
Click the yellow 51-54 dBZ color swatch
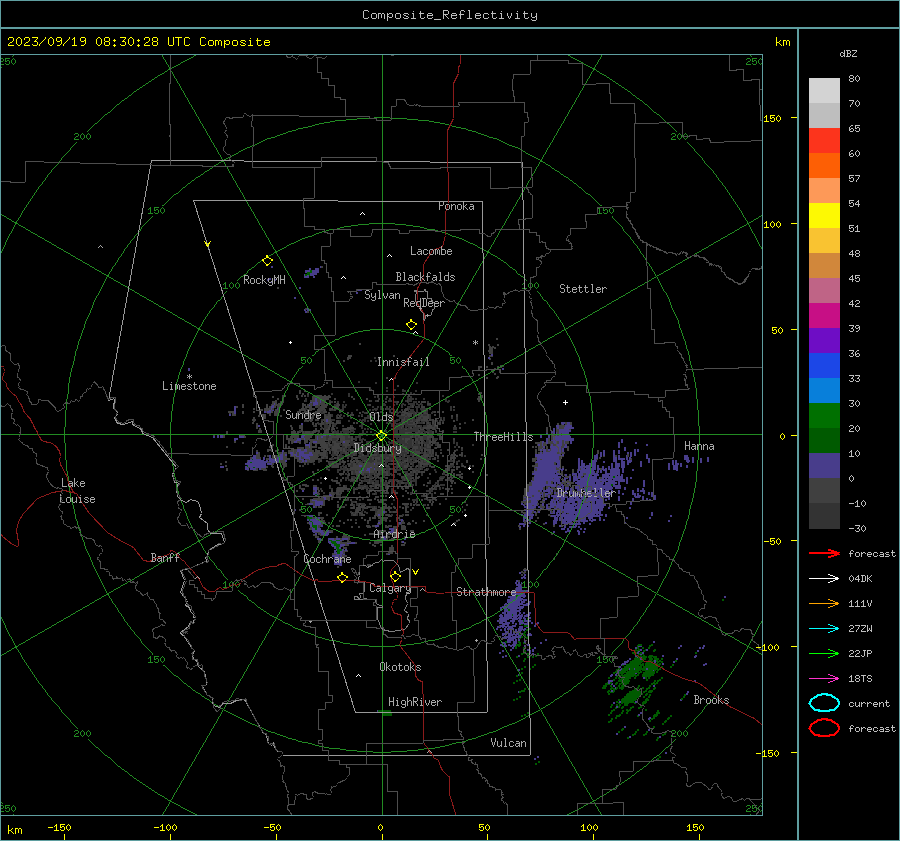coord(824,216)
